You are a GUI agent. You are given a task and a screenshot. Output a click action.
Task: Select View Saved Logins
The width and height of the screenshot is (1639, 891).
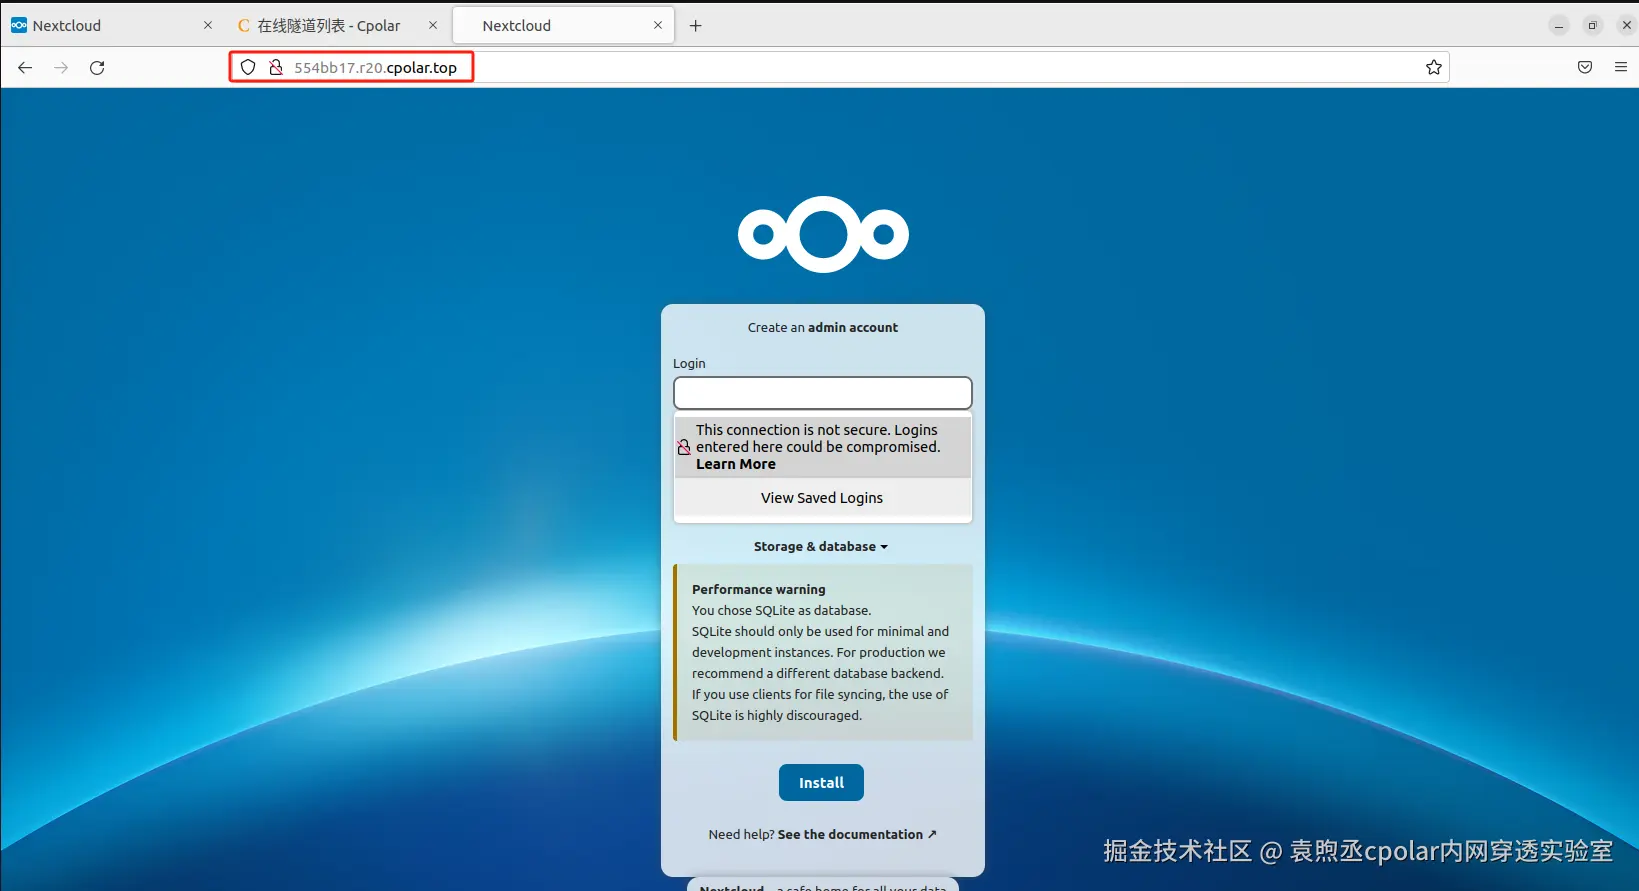[822, 498]
